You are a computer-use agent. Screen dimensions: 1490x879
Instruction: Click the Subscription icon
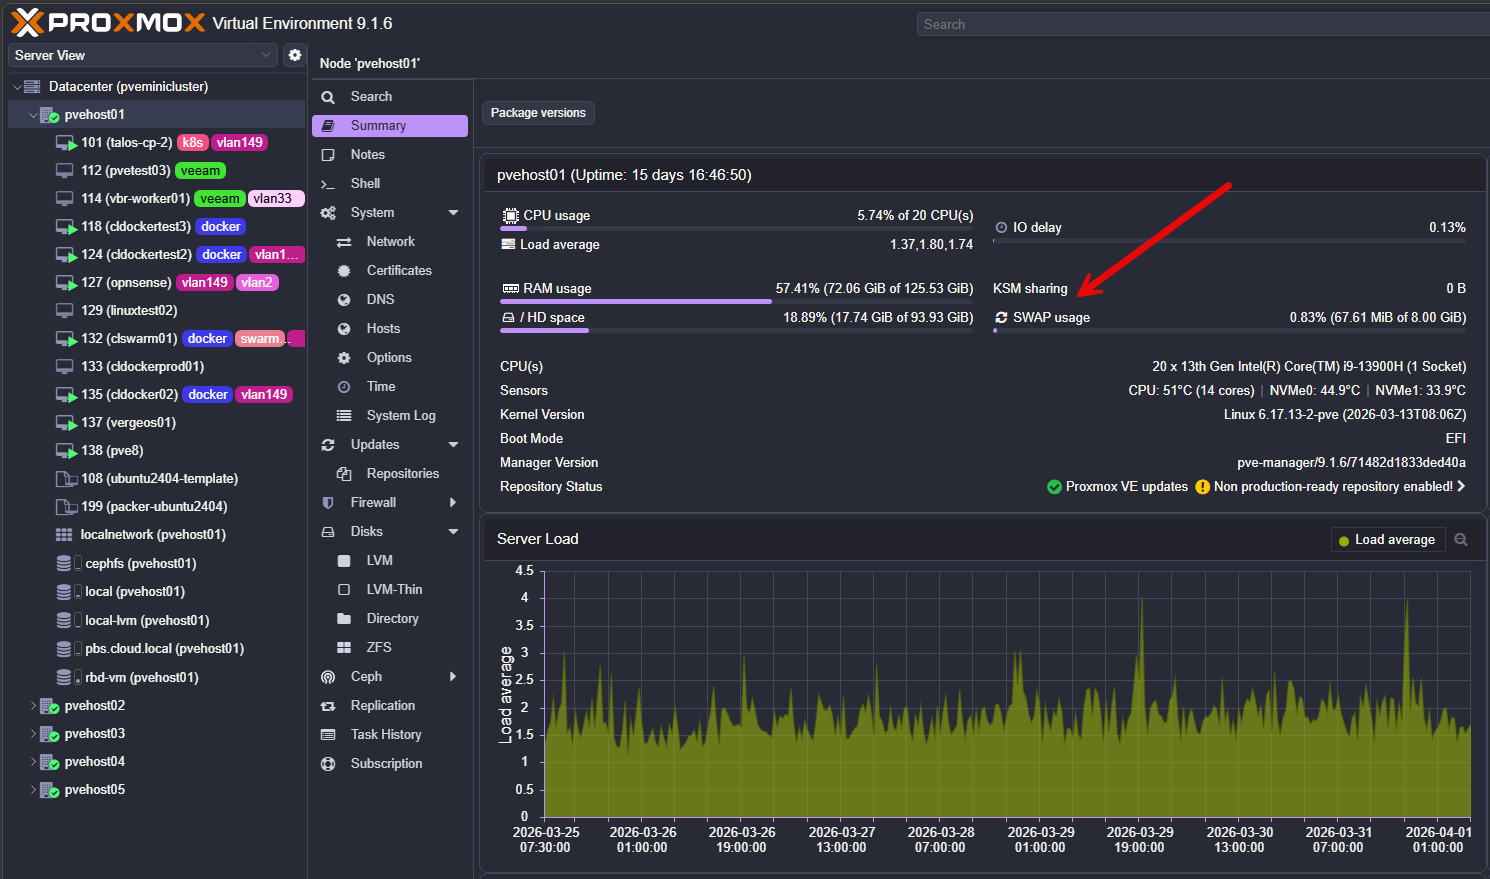tap(327, 764)
